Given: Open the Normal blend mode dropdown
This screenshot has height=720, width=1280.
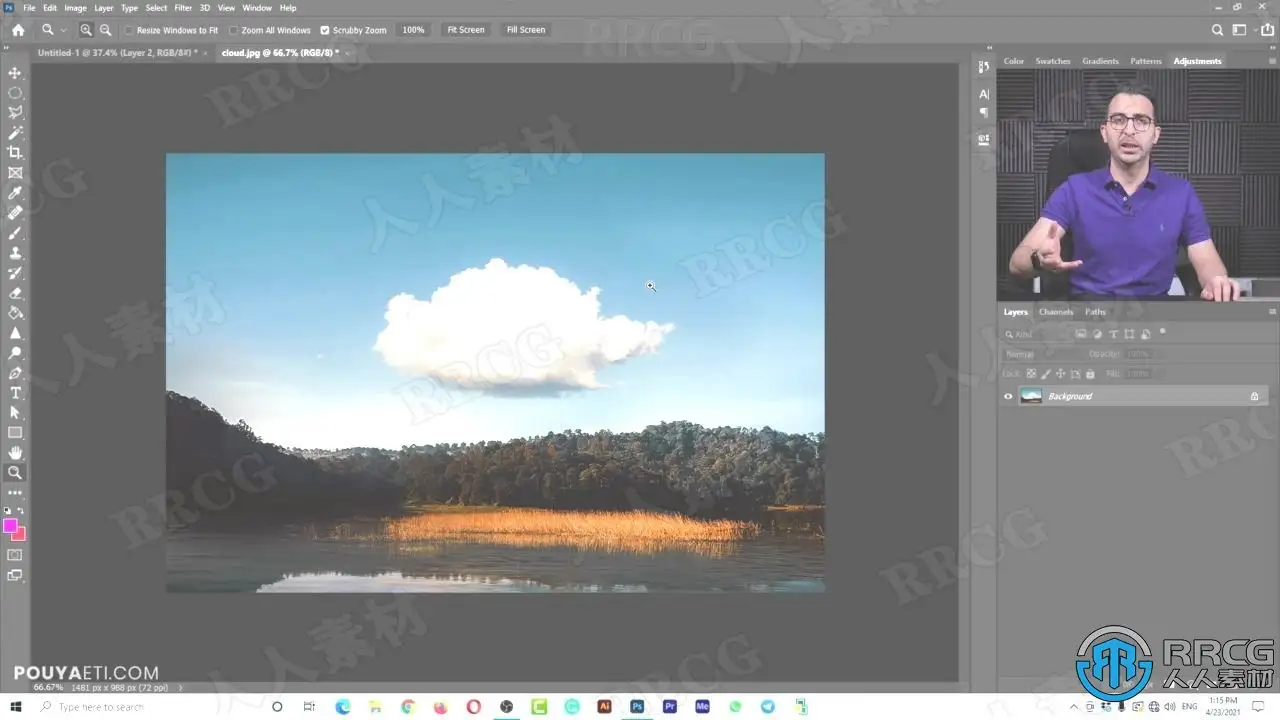Looking at the screenshot, I should click(x=1042, y=354).
